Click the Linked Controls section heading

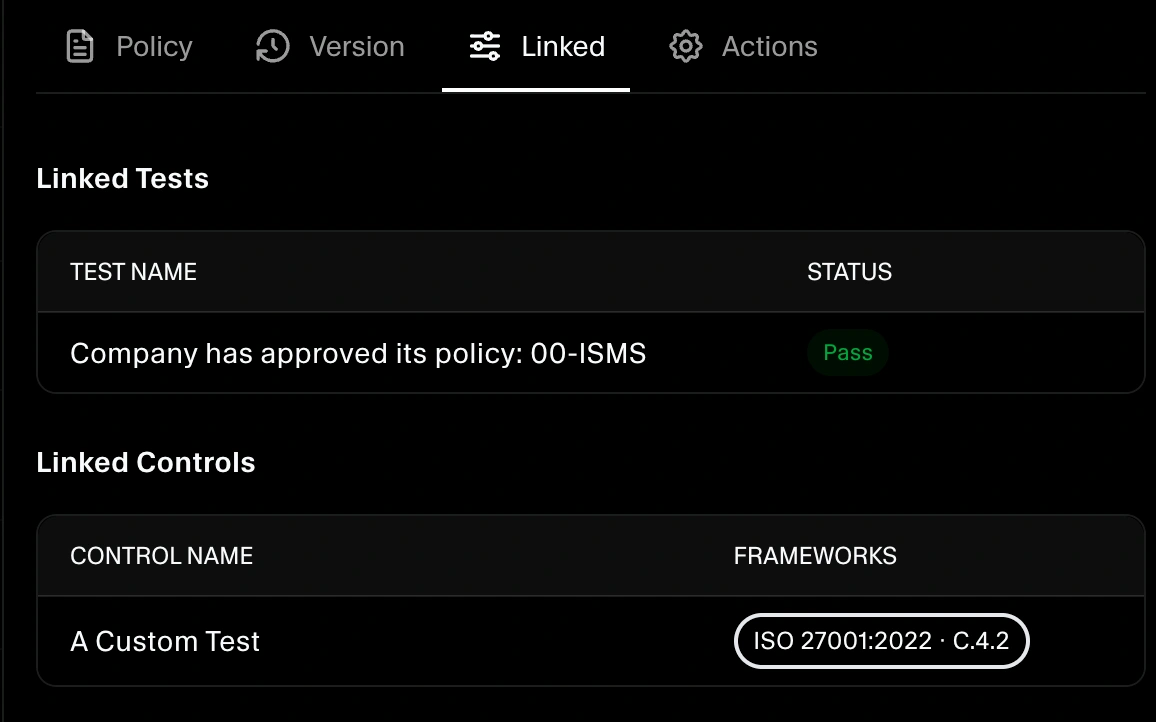tap(145, 462)
